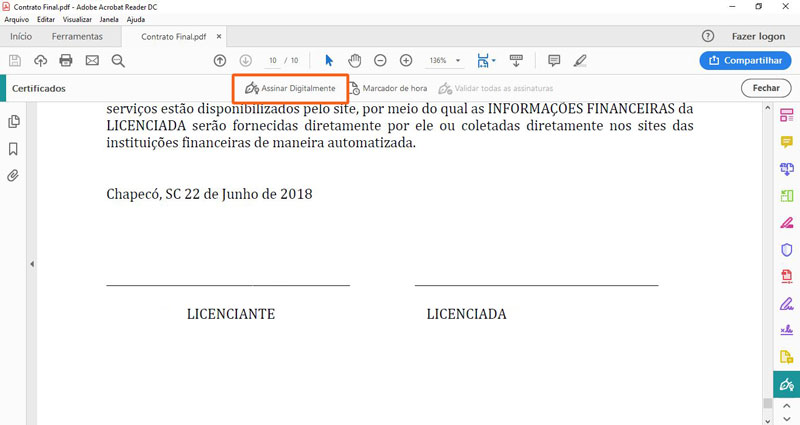The image size is (800, 425).
Task: Collapse the left navigation pane arrow
Action: pos(32,264)
